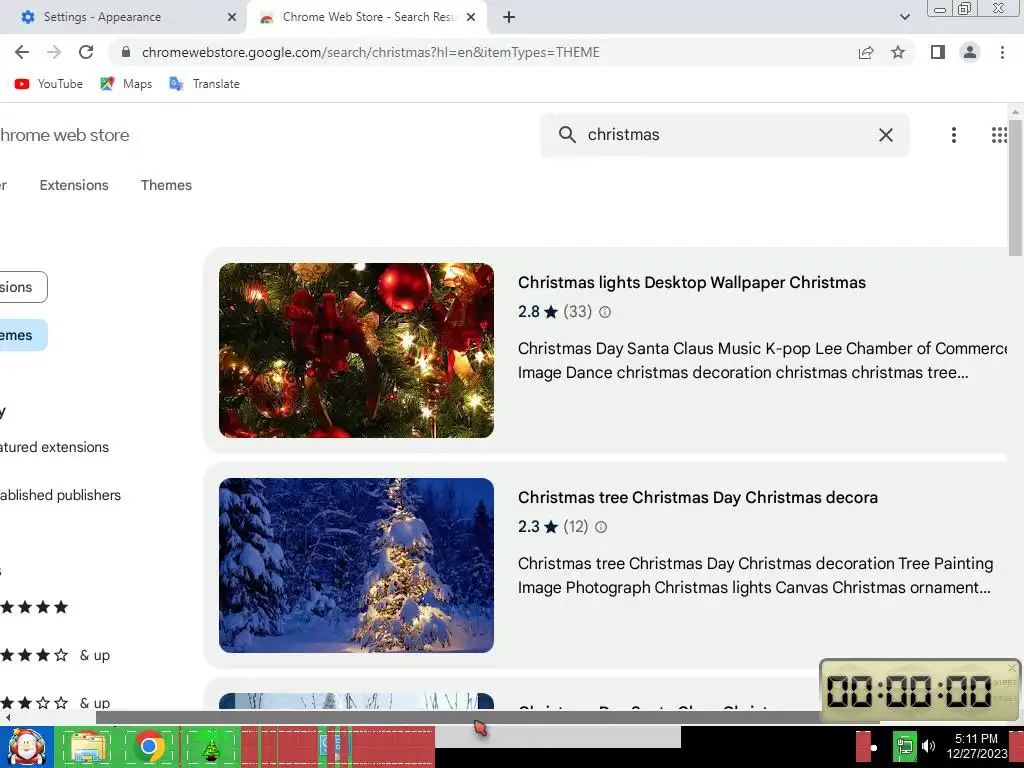
Task: Show rating info for the 2.3 star theme
Action: point(601,527)
